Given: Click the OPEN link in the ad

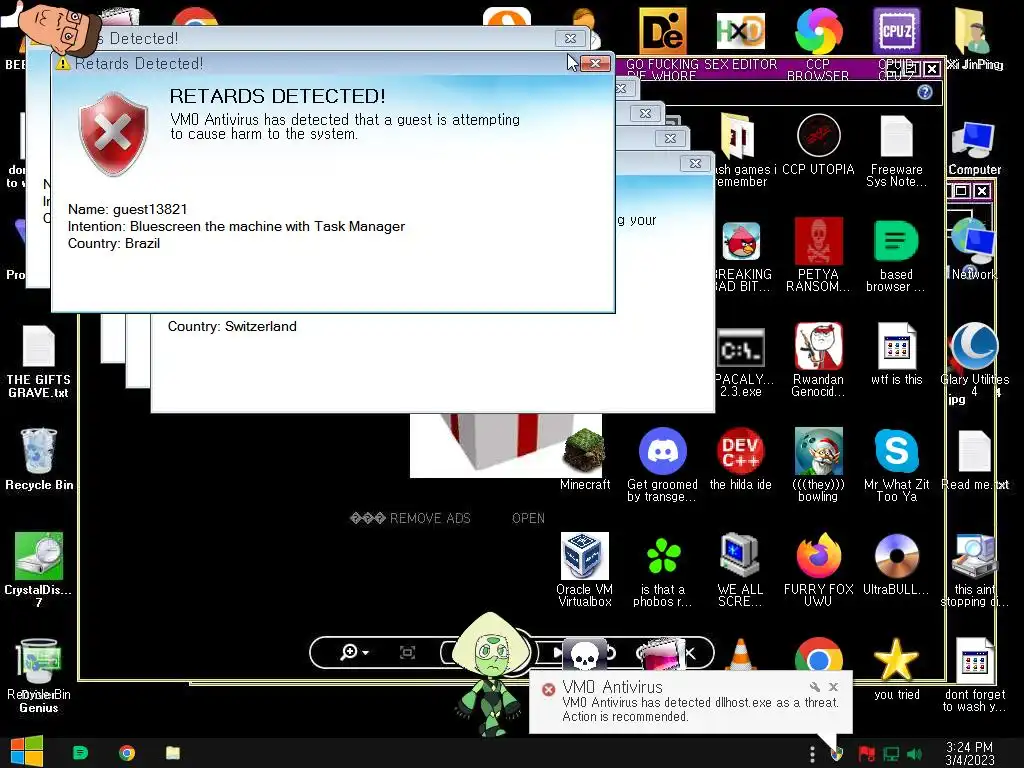Looking at the screenshot, I should coord(528,518).
